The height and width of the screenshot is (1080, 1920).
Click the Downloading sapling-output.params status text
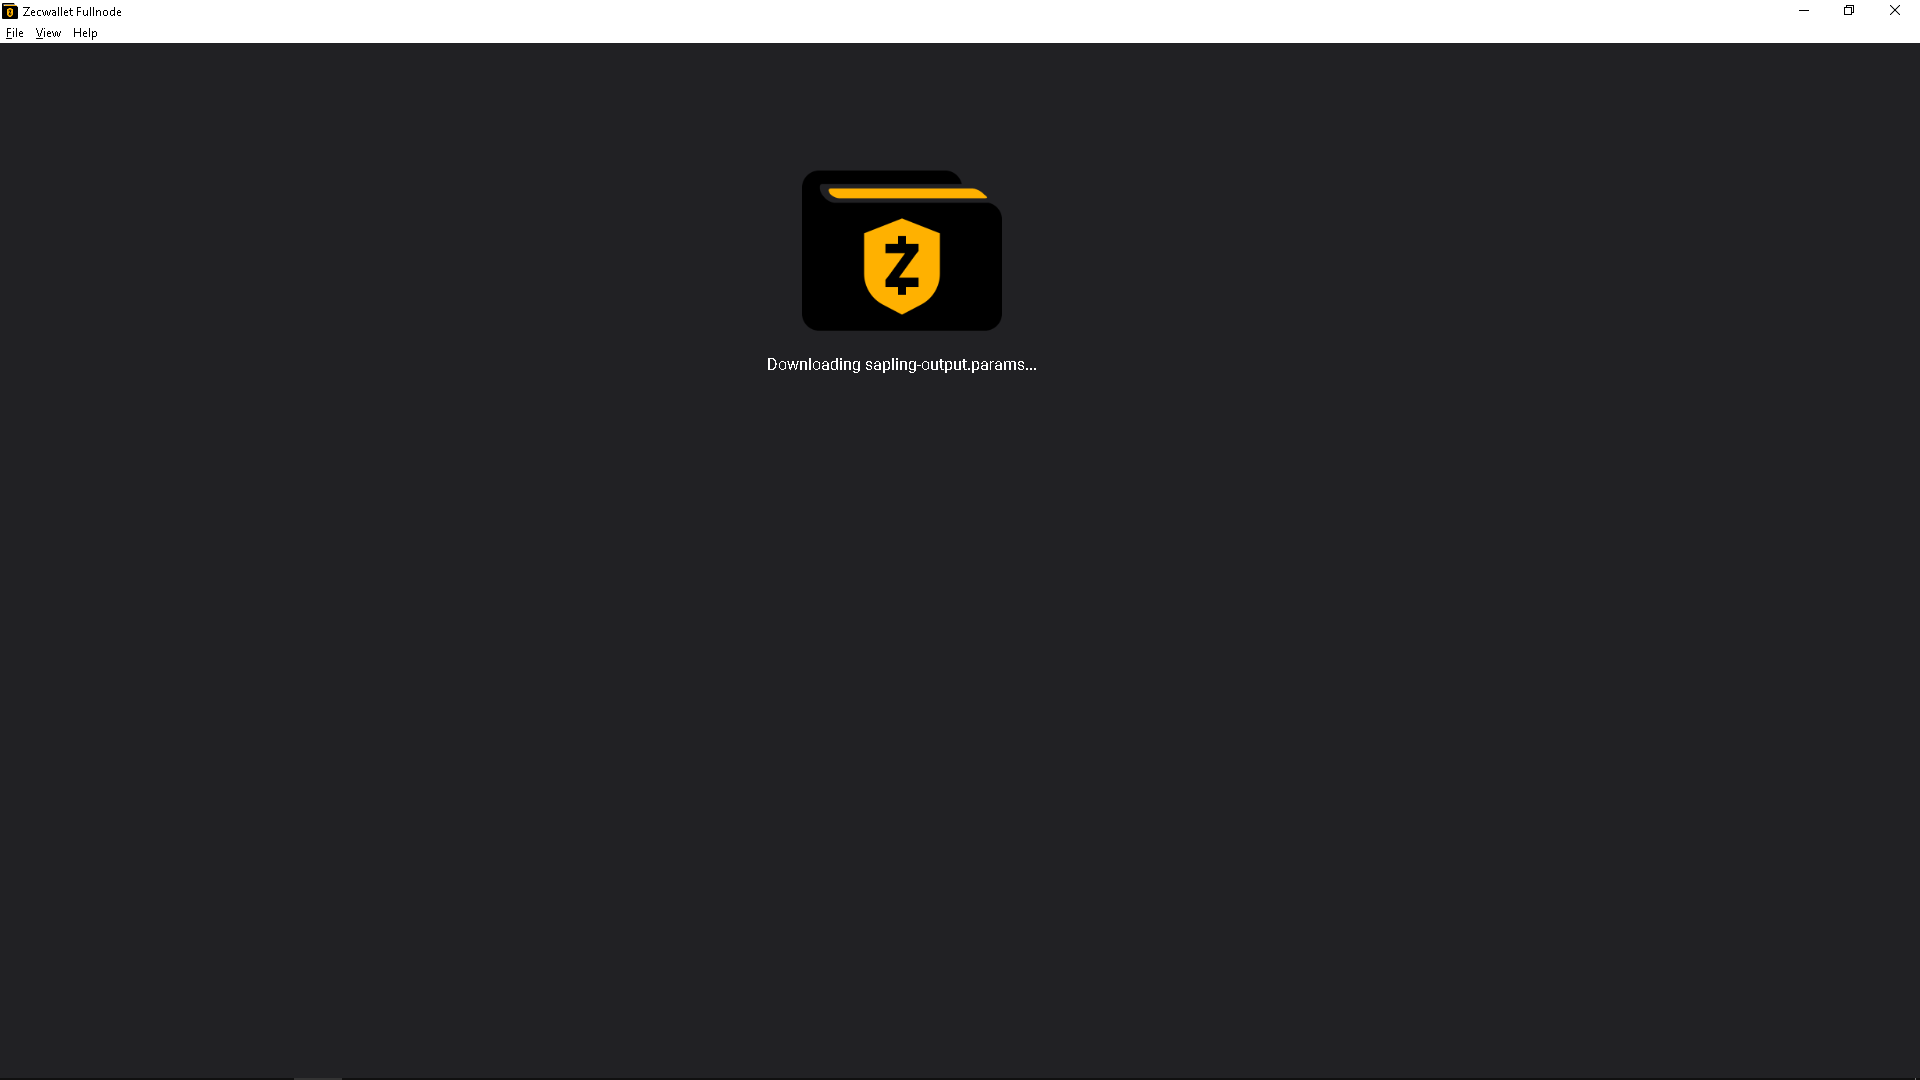[901, 364]
